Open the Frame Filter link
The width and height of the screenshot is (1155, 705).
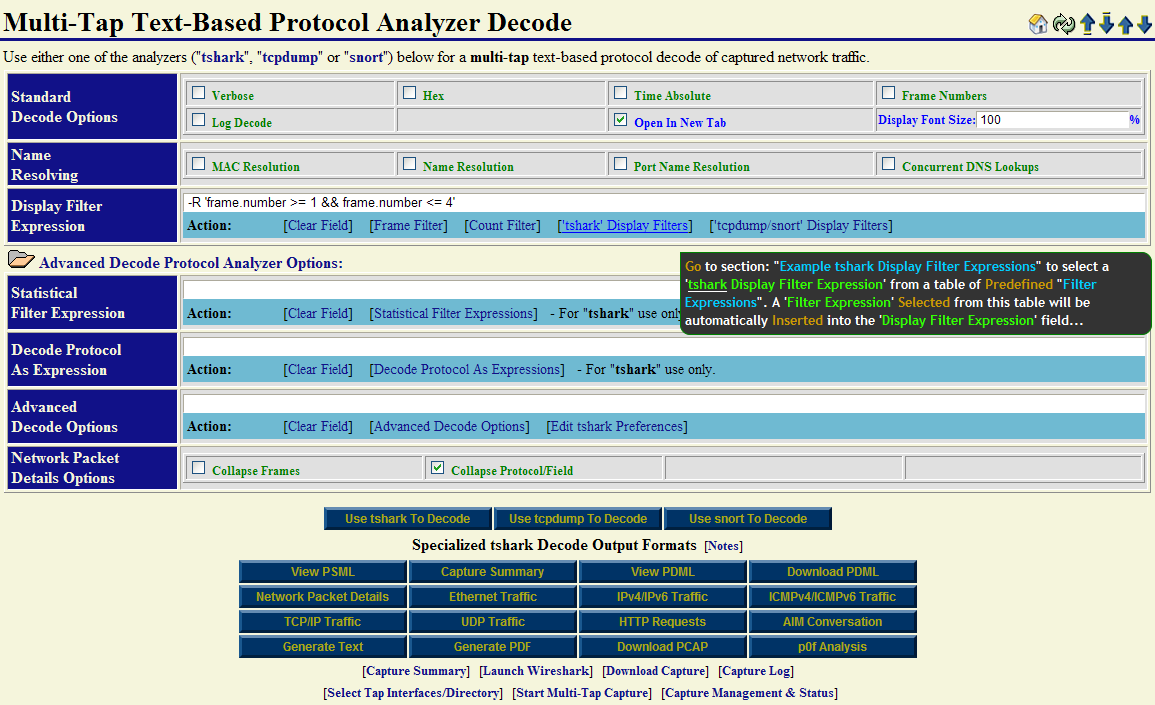pos(408,225)
